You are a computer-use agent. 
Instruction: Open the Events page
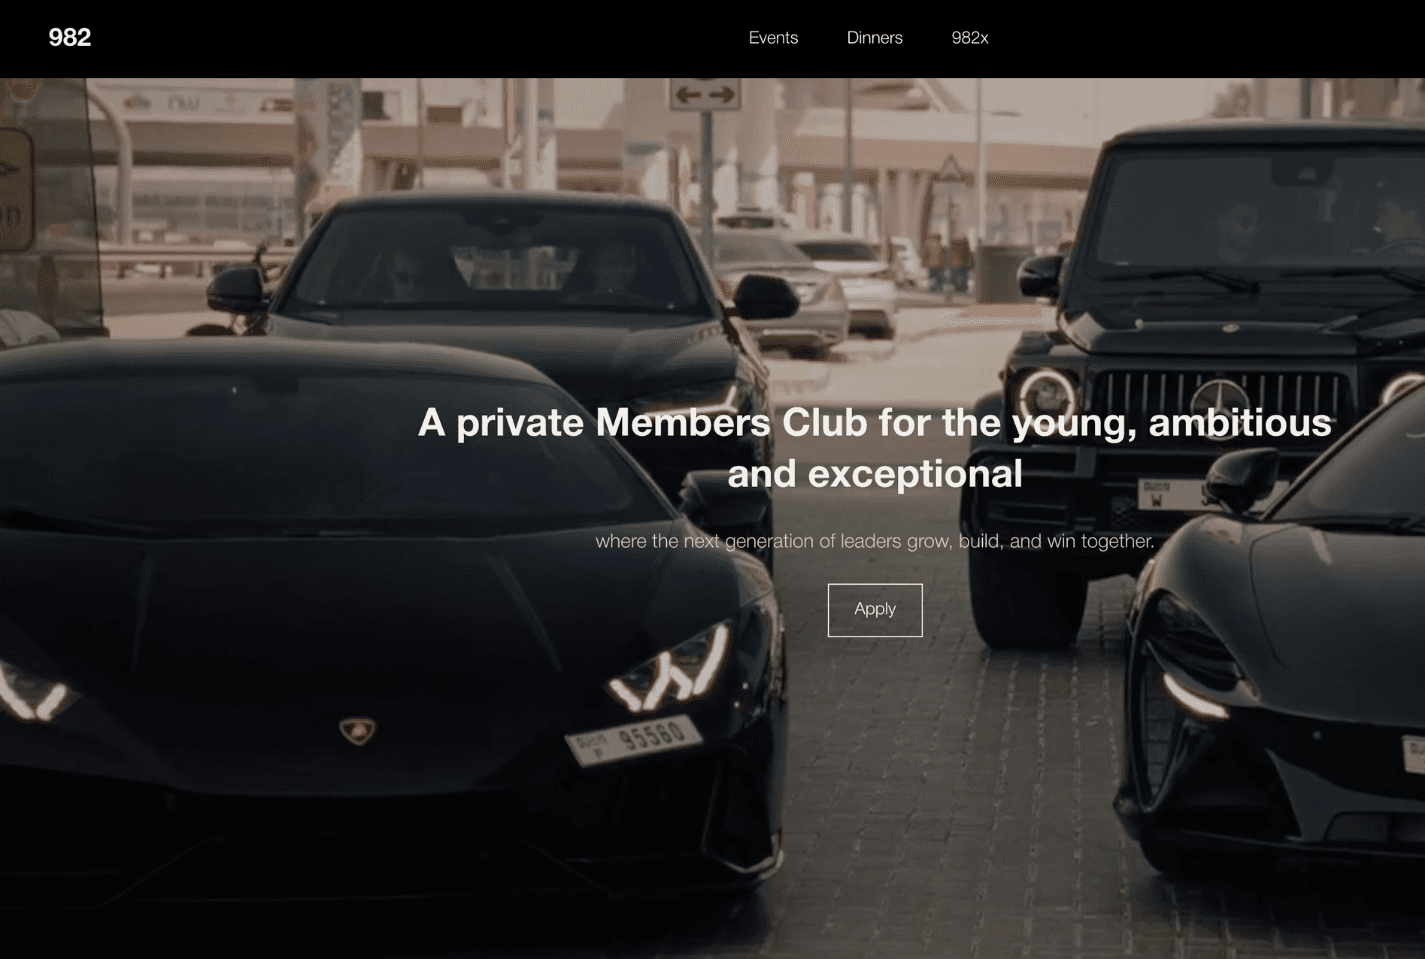click(x=773, y=38)
